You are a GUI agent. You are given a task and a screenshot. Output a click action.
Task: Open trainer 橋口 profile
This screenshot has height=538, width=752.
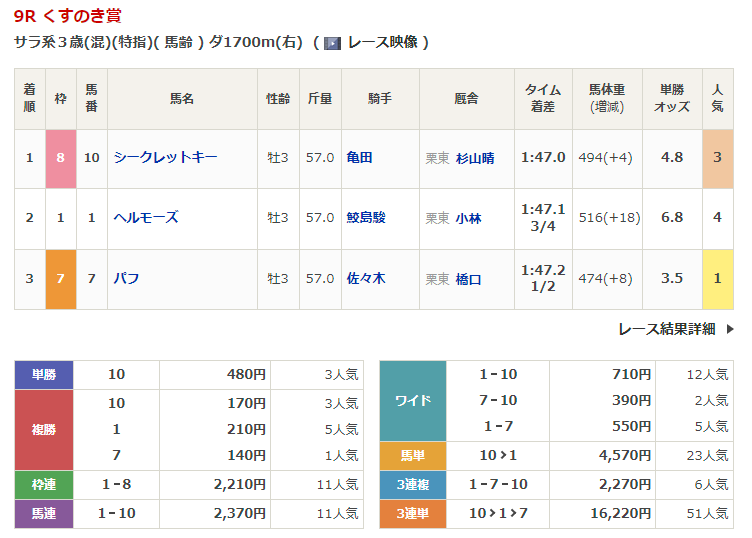click(x=468, y=278)
